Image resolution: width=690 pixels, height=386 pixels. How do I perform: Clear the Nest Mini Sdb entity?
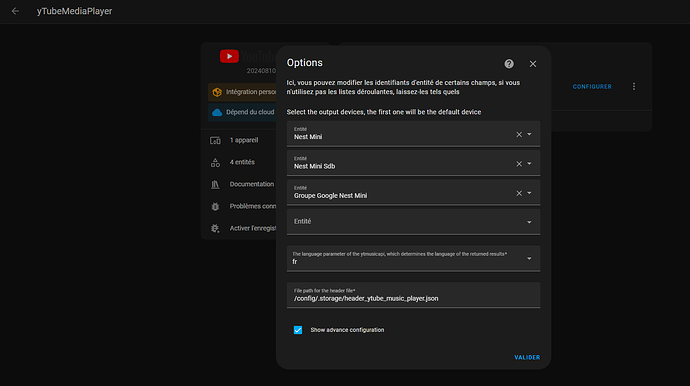(x=519, y=164)
